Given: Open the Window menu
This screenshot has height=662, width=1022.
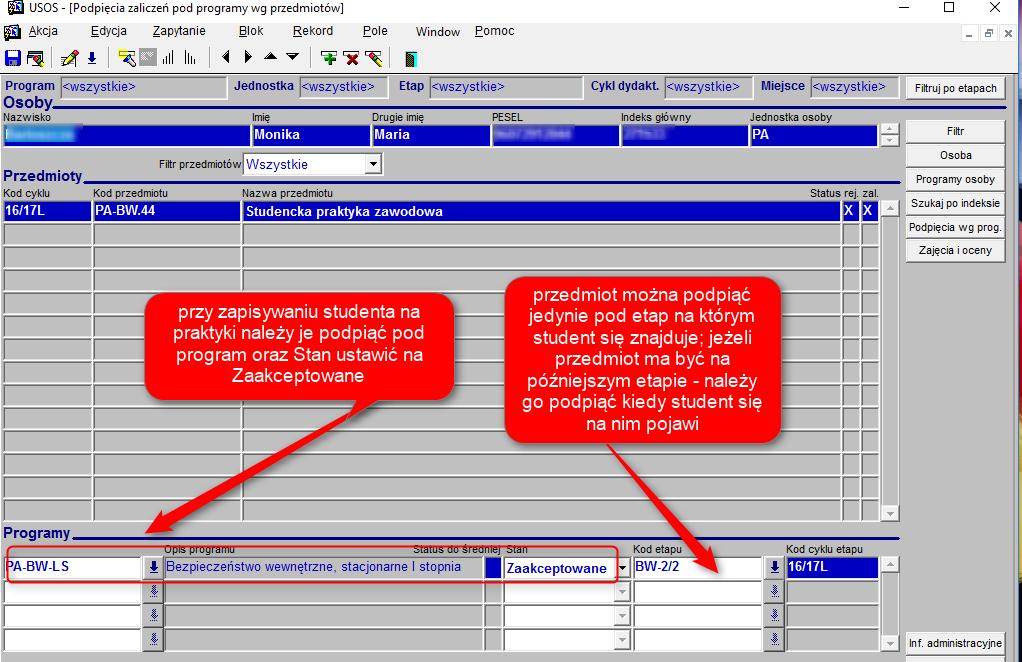Looking at the screenshot, I should click(x=438, y=31).
